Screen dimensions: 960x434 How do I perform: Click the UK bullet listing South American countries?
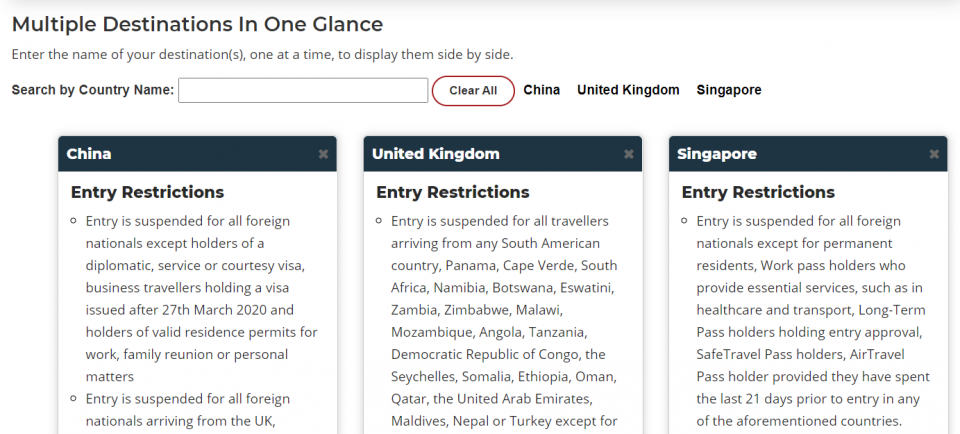(504, 321)
